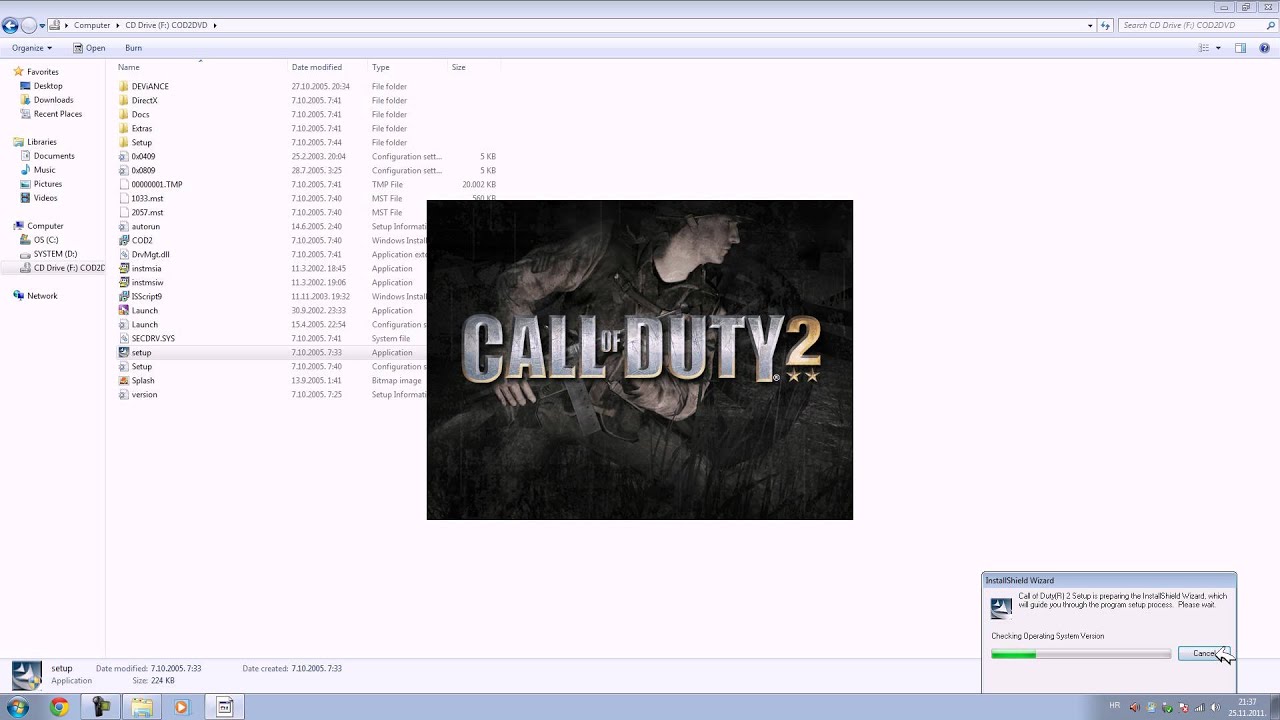The width and height of the screenshot is (1280, 720).
Task: Select the instmsiw application
Action: (x=147, y=282)
